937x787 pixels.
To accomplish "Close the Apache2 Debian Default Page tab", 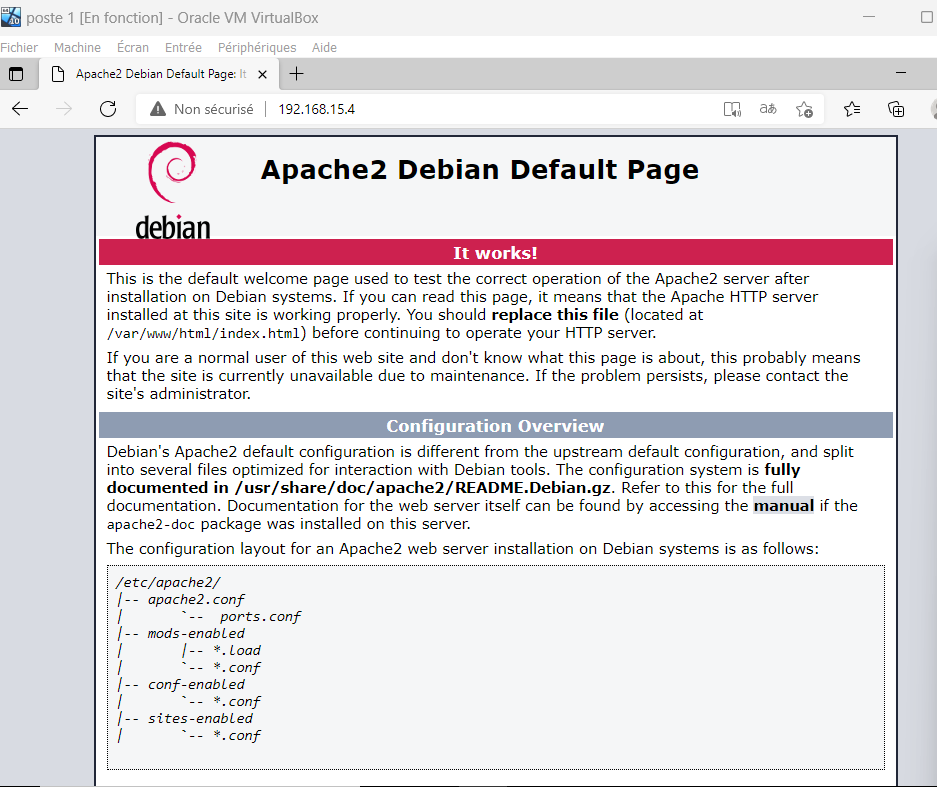I will pyautogui.click(x=263, y=74).
